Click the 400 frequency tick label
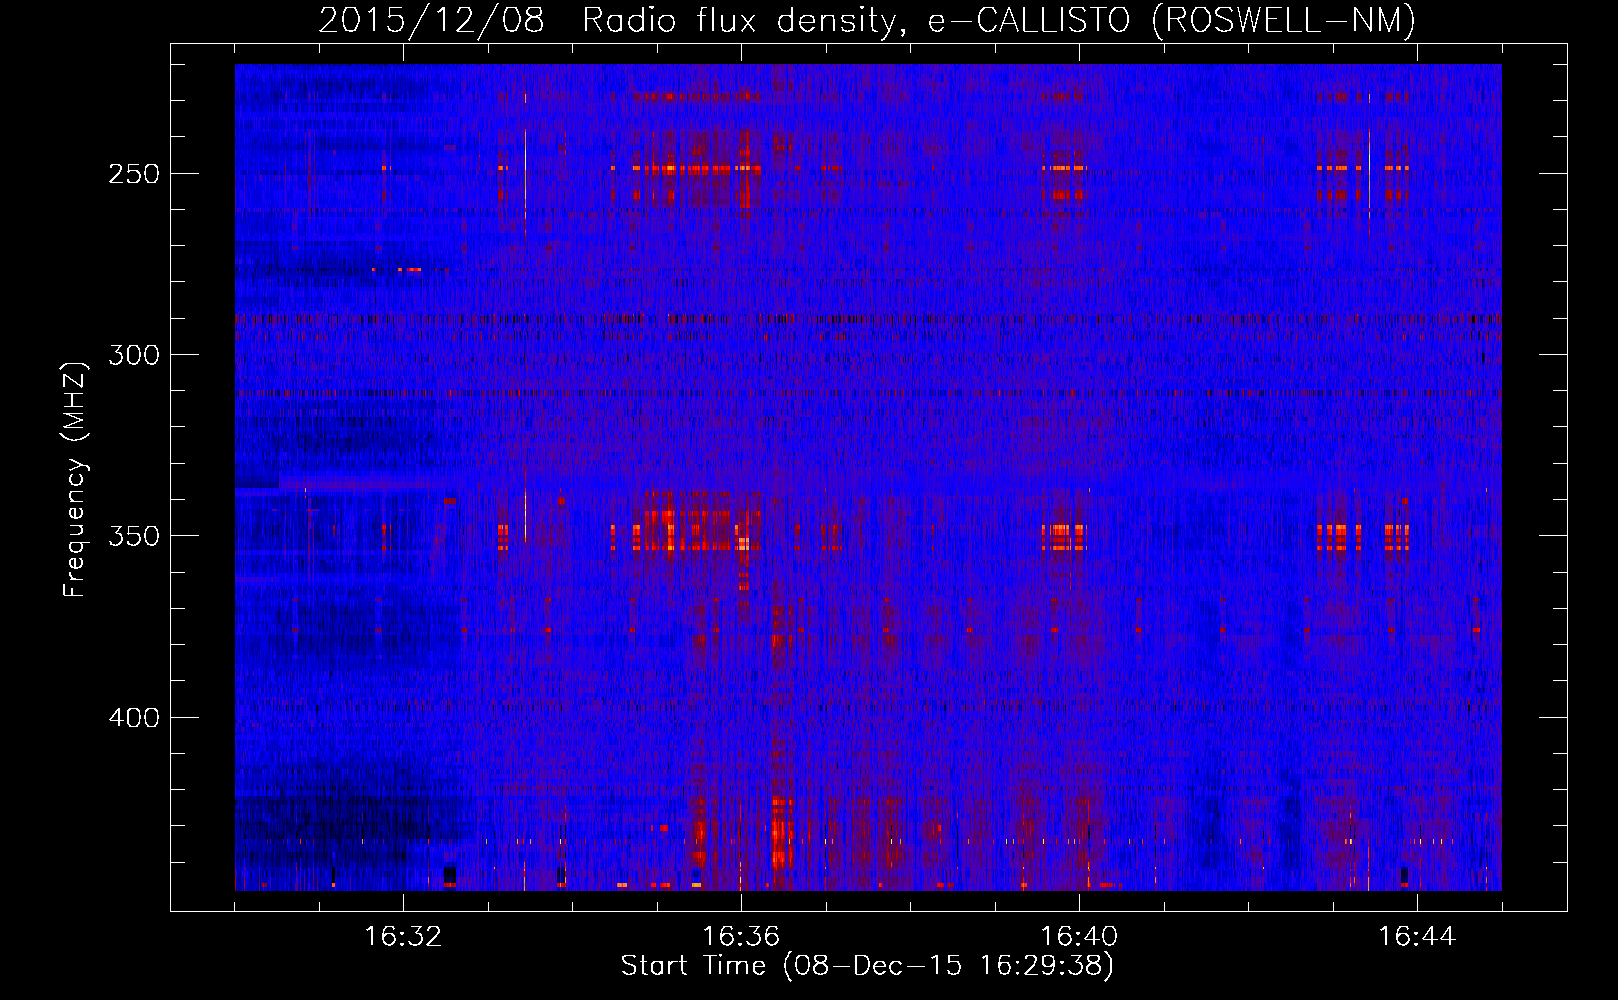Screen dimensions: 1618x1000 (134, 718)
